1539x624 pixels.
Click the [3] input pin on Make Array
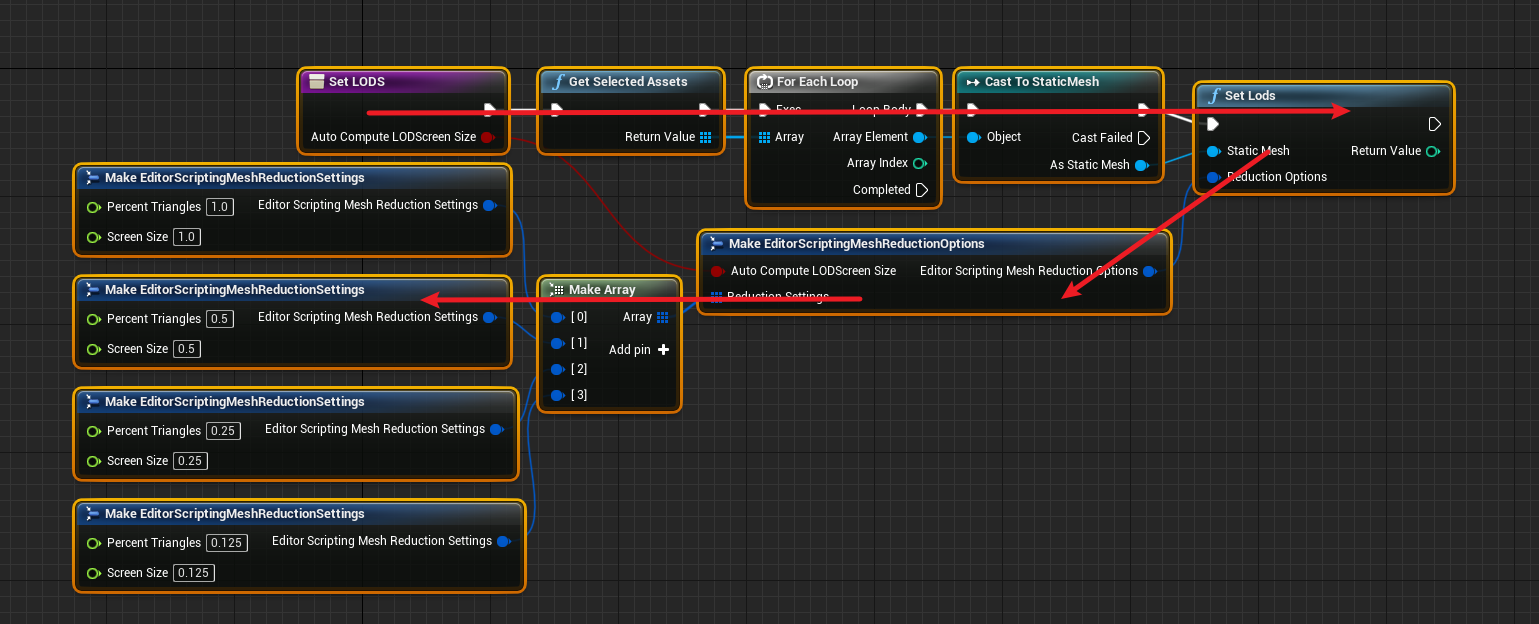pos(558,395)
